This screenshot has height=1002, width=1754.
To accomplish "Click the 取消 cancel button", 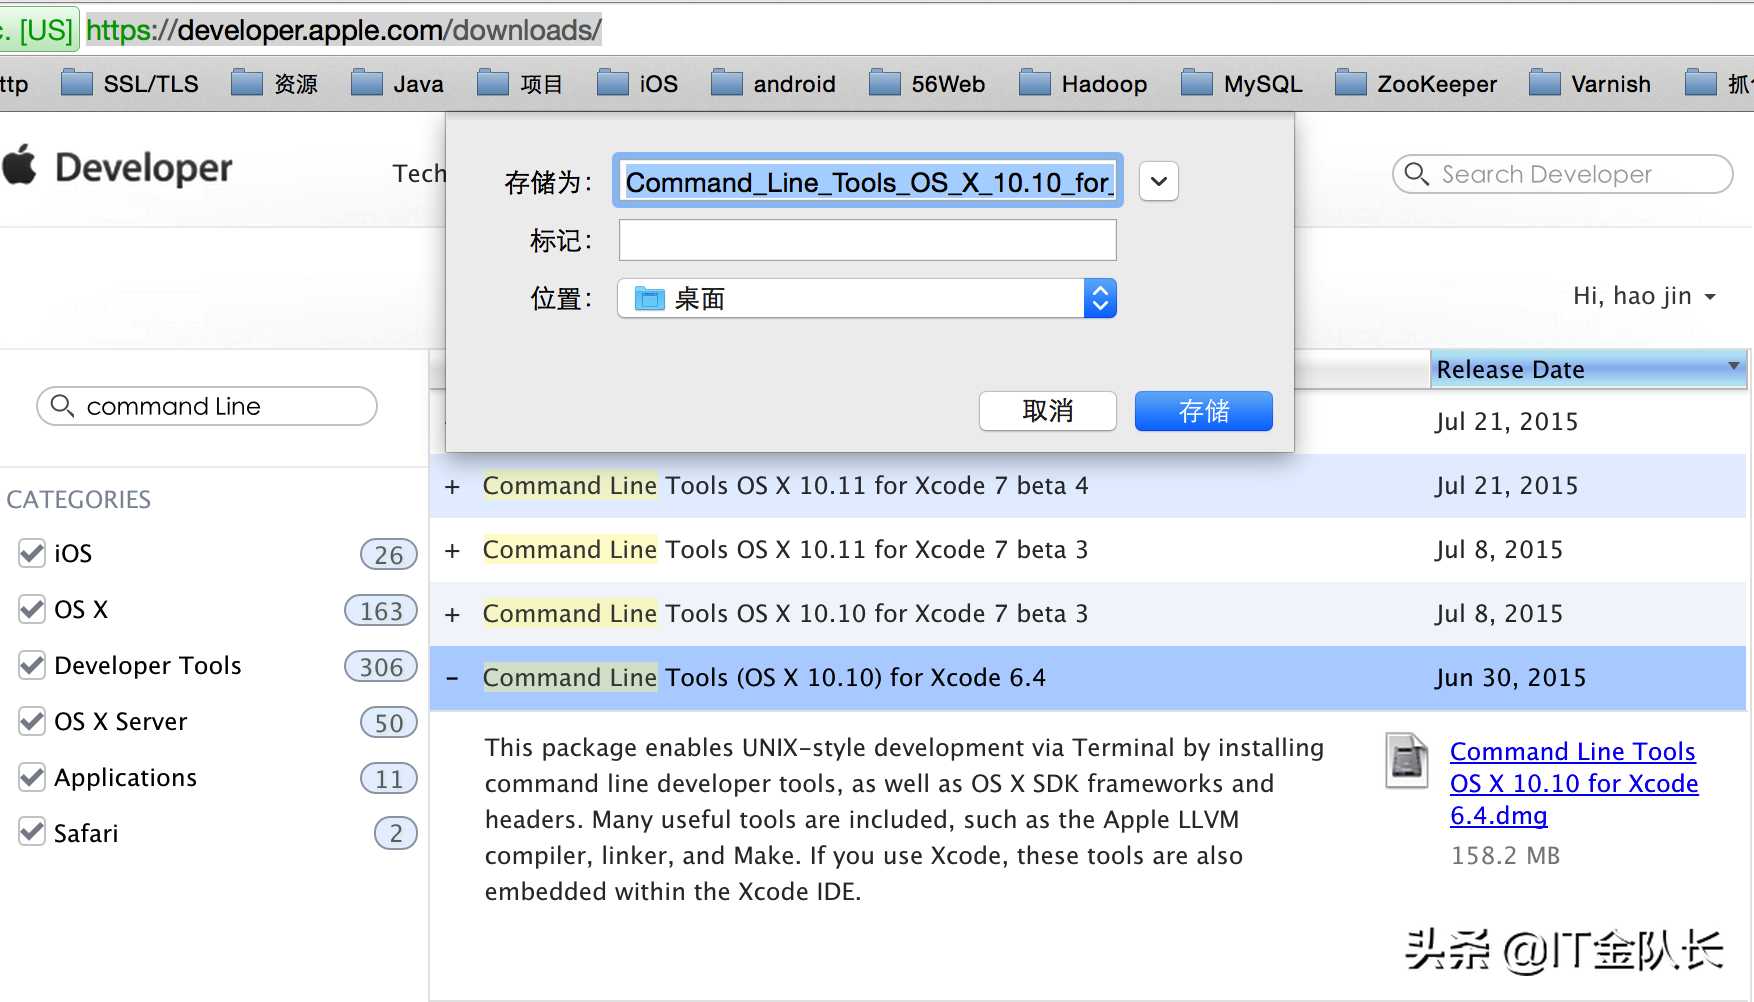I will point(1047,411).
